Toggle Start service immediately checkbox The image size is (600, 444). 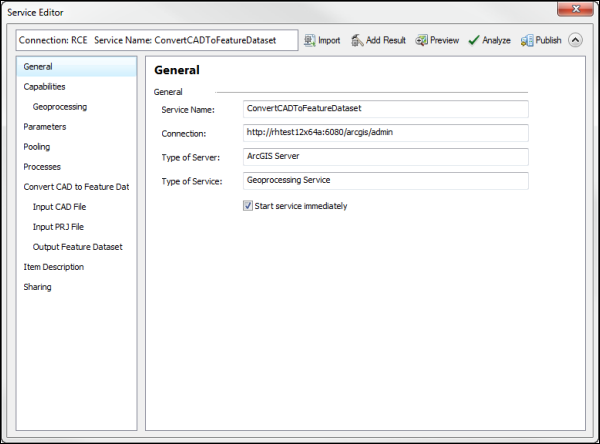click(x=248, y=206)
